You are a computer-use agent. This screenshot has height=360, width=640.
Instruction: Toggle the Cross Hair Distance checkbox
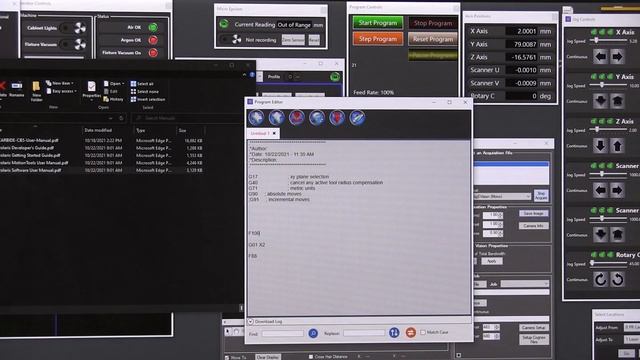tap(311, 357)
